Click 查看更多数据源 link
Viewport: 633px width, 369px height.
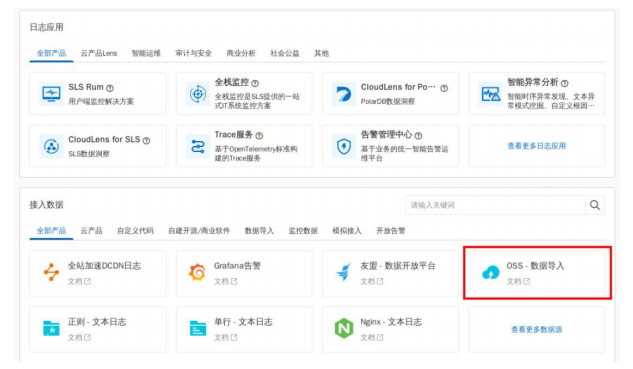pyautogui.click(x=537, y=329)
